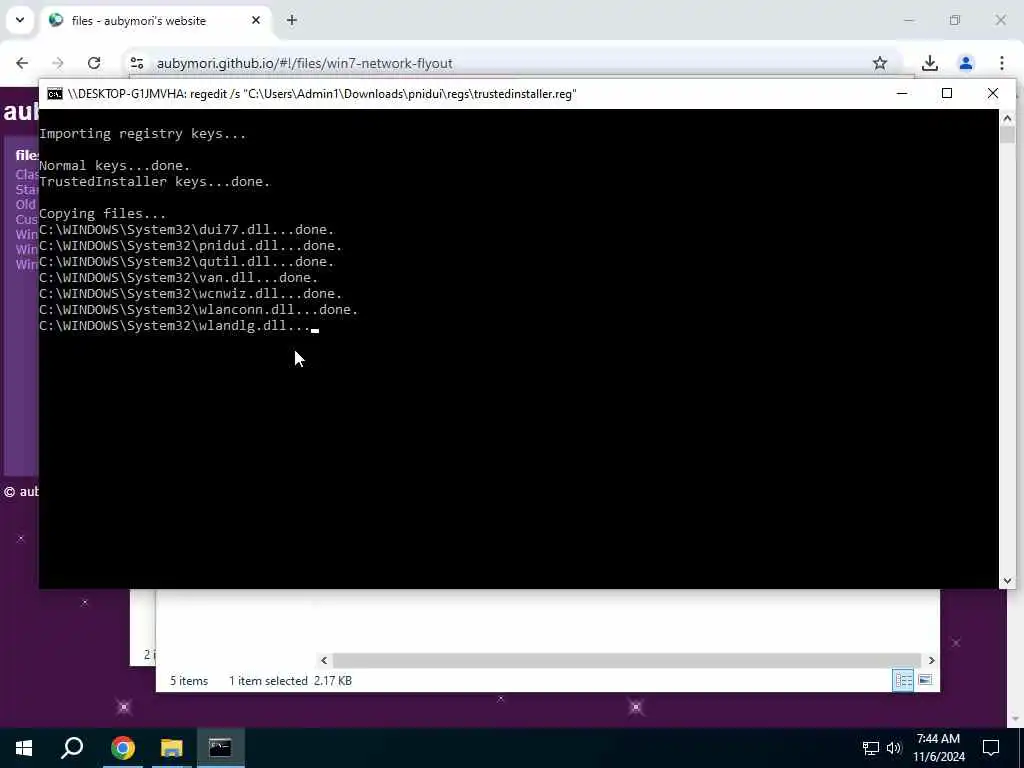The height and width of the screenshot is (768, 1024).
Task: Select the aubymori's website tab
Action: point(157,20)
